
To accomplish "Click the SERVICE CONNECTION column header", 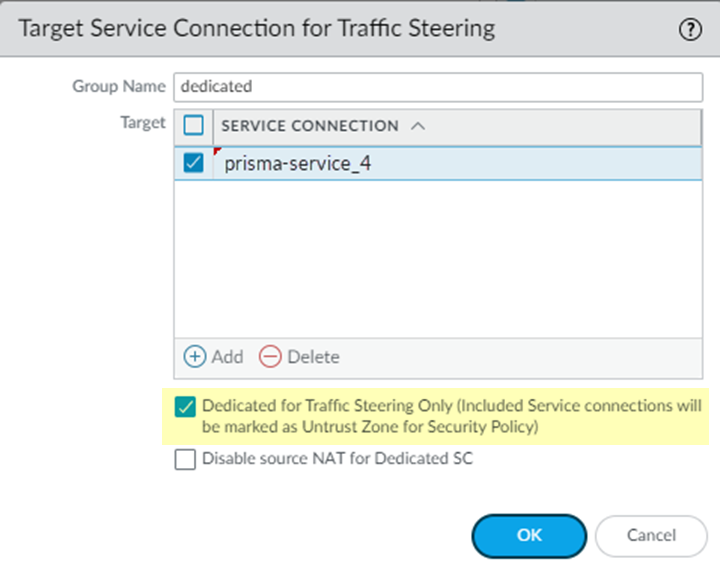I will [310, 126].
